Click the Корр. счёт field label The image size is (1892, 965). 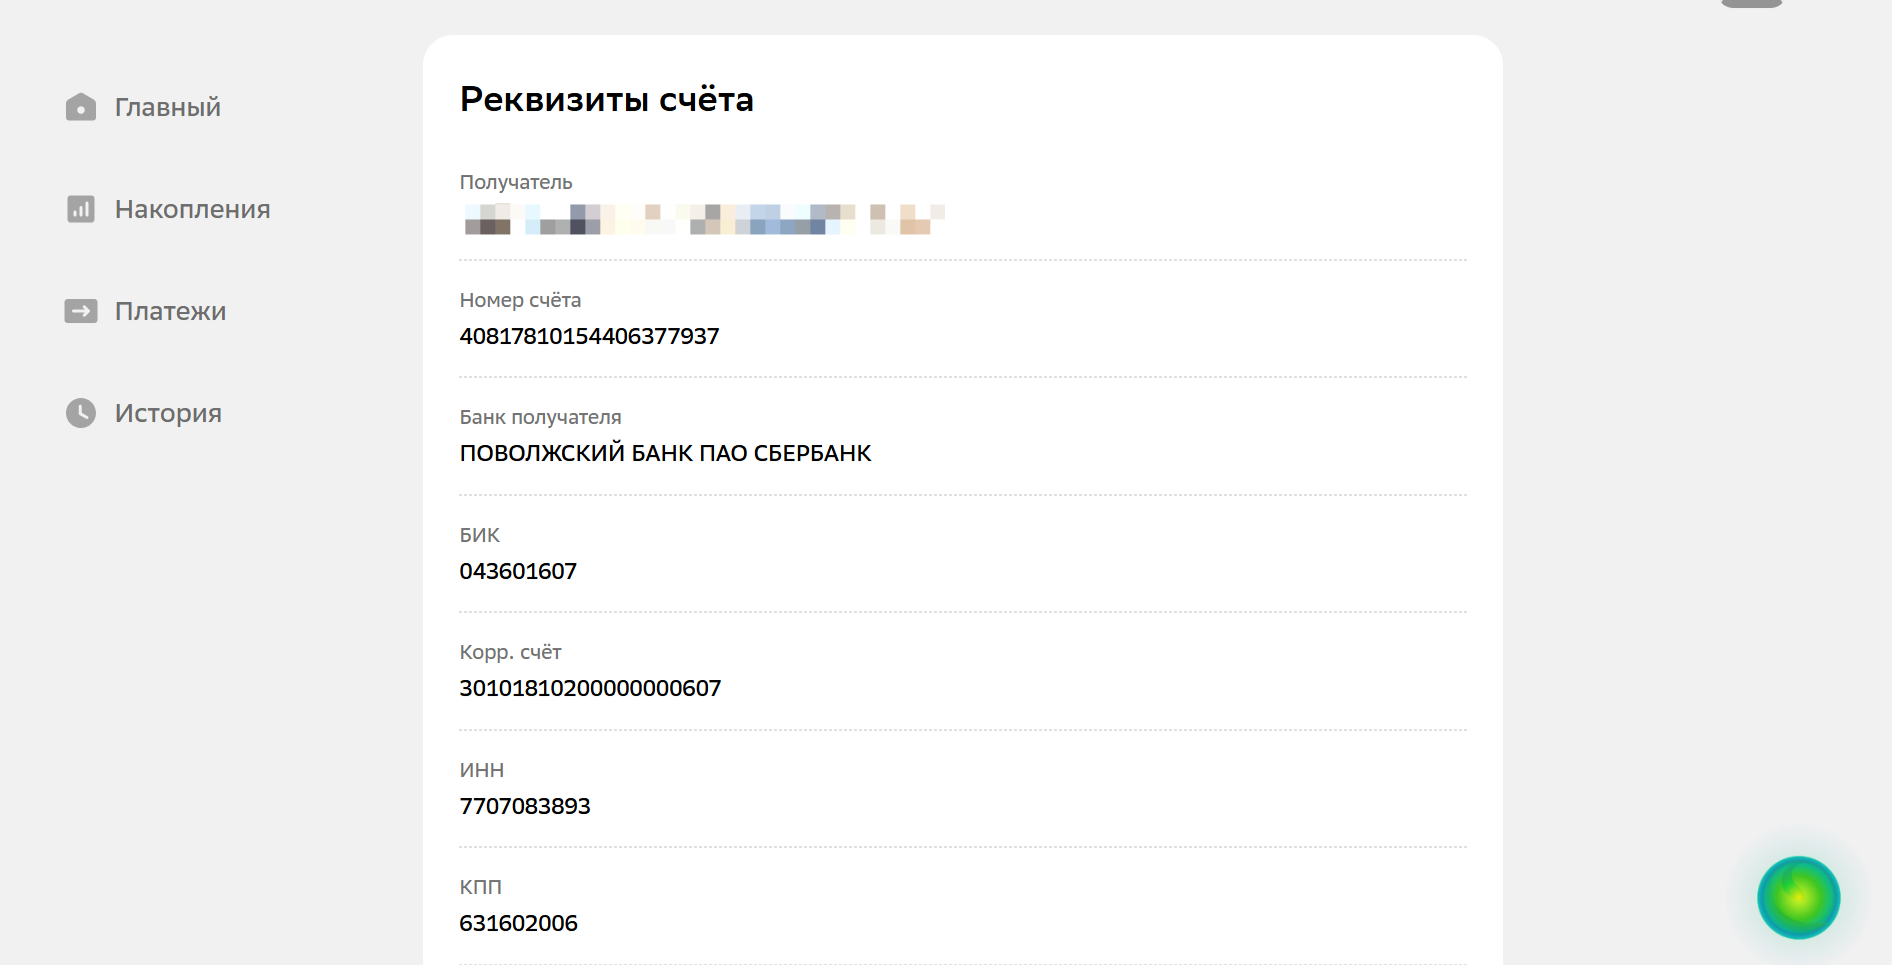pyautogui.click(x=510, y=652)
